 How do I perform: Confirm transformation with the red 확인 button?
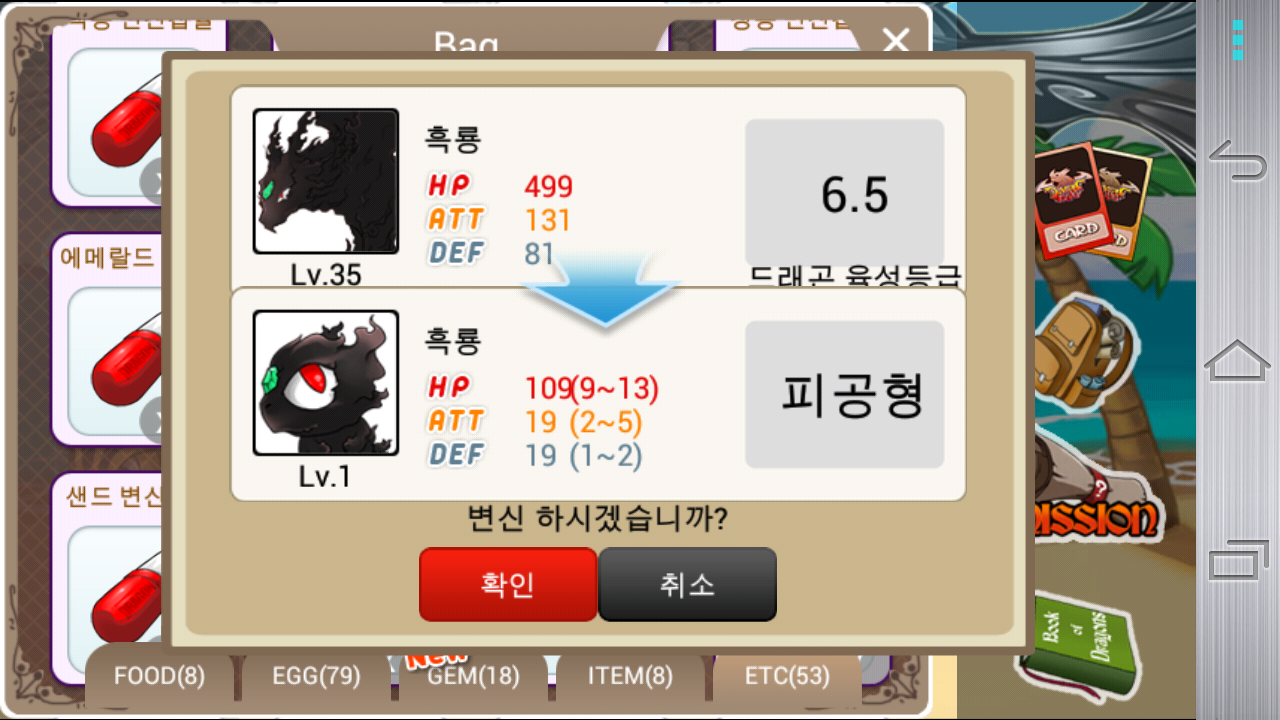point(508,584)
